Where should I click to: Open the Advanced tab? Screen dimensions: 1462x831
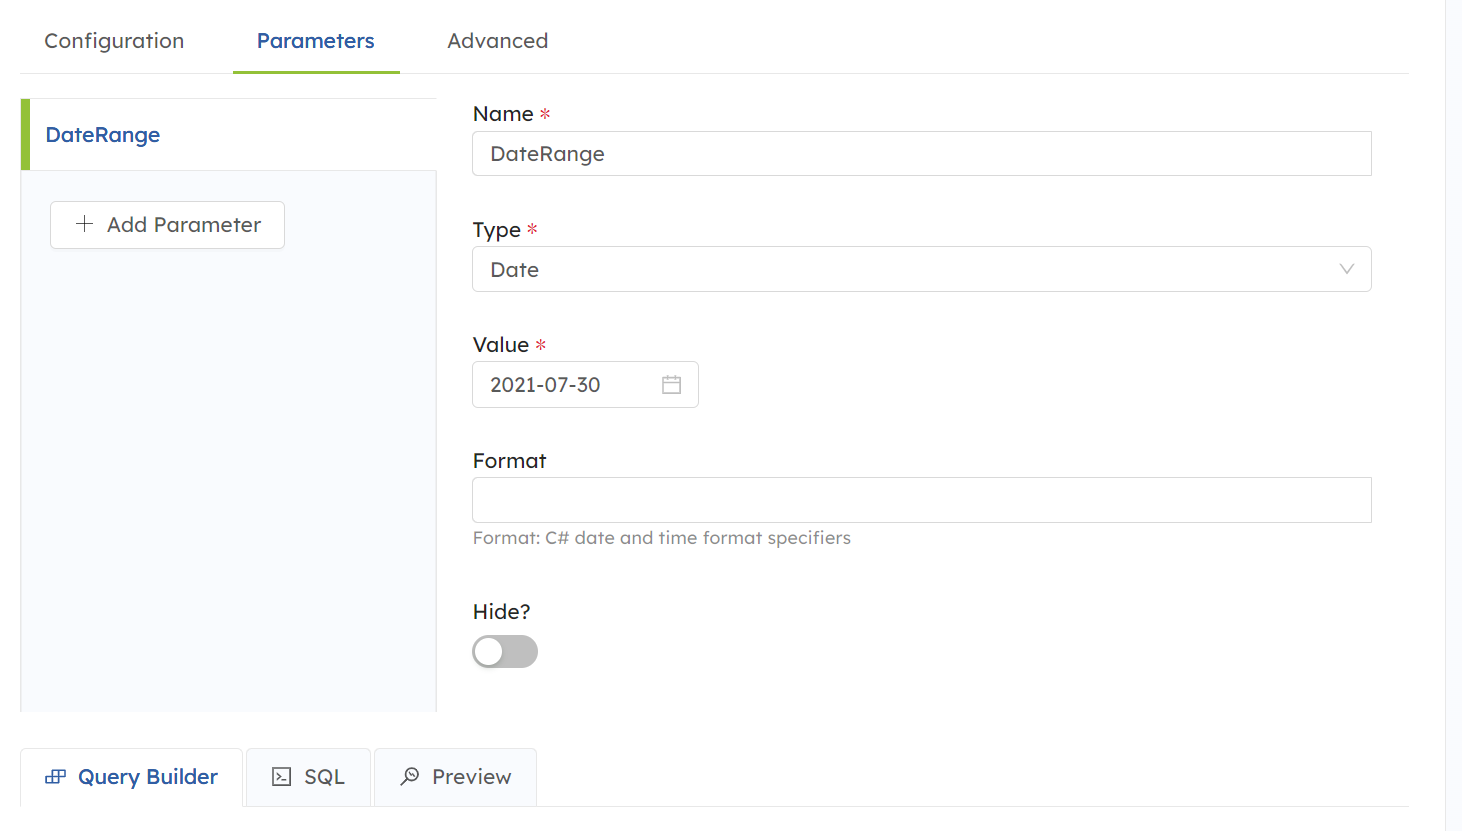tap(497, 41)
